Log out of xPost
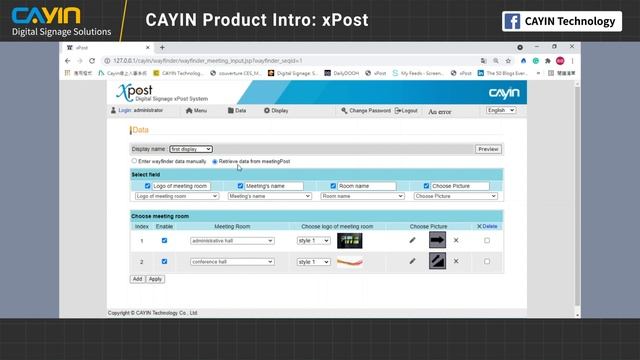The image size is (640, 360). coord(406,111)
